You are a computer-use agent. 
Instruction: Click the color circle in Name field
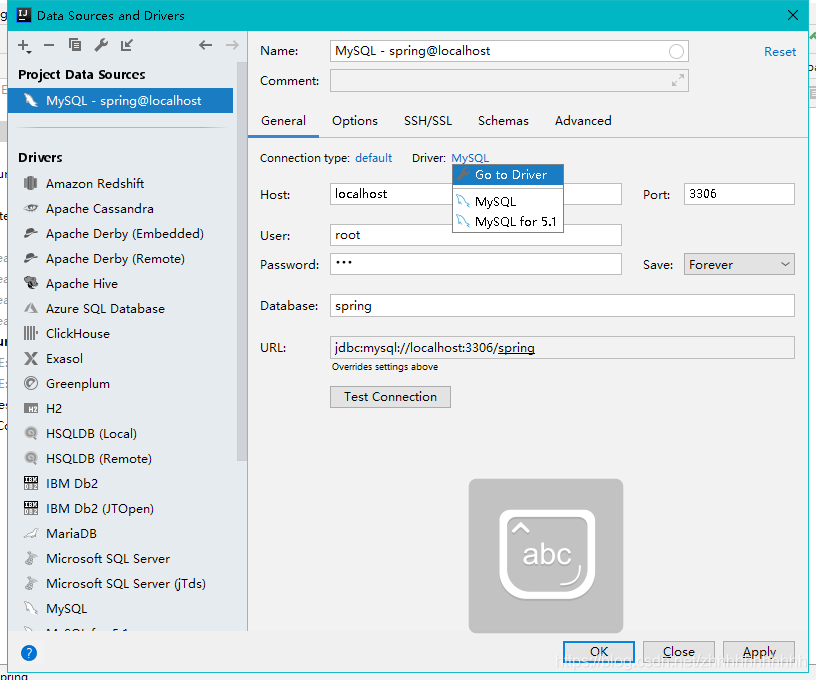click(x=676, y=51)
